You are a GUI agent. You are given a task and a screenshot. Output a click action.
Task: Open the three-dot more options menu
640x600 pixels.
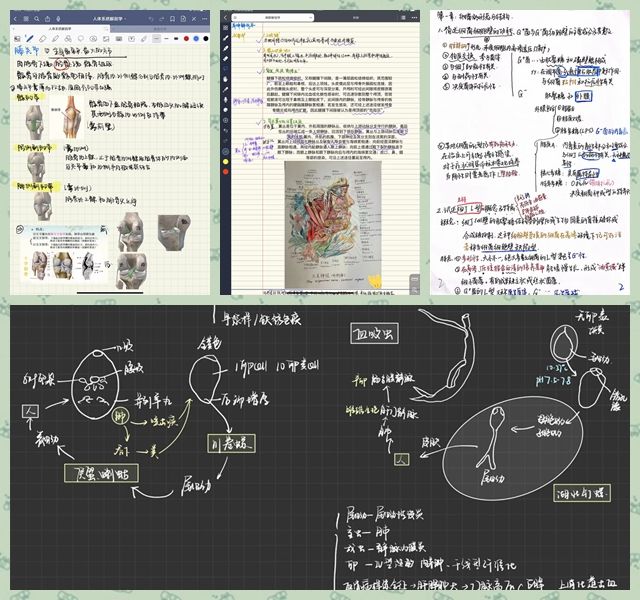point(205,19)
